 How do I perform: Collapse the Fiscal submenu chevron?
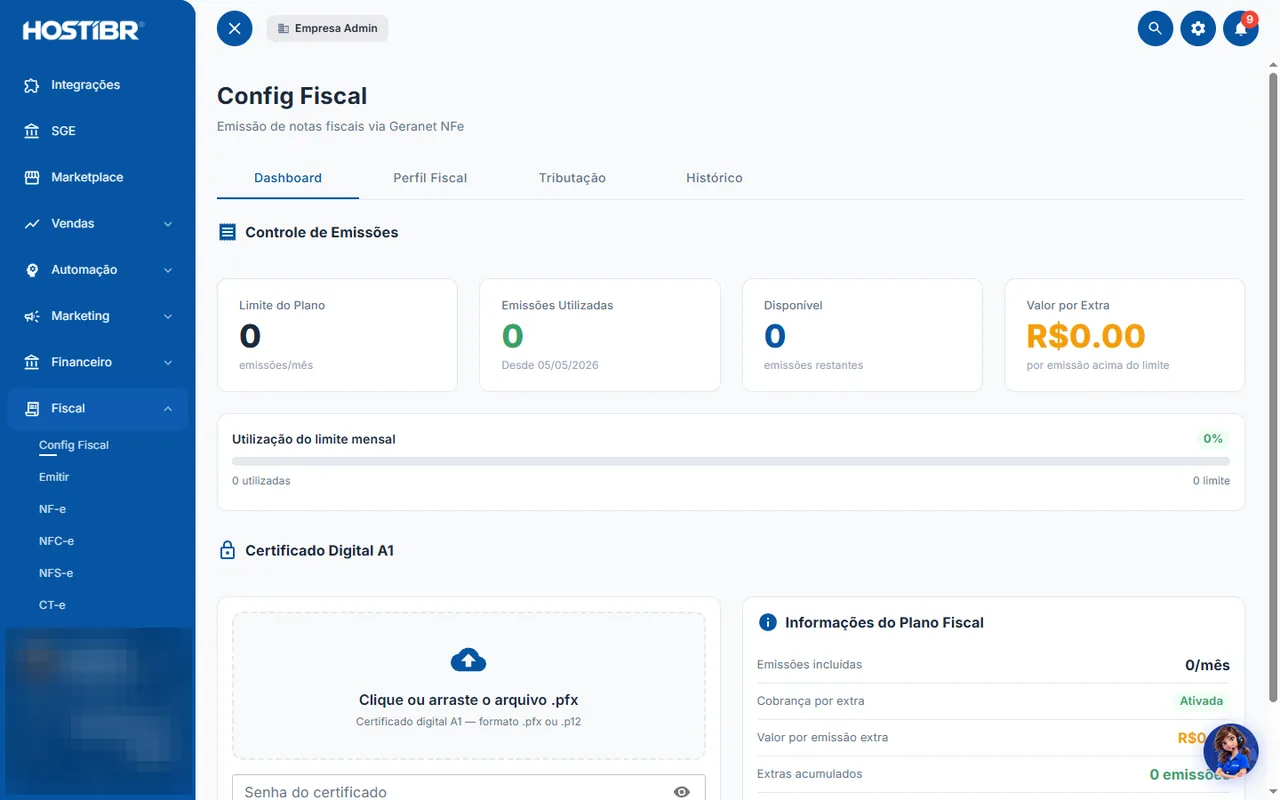click(x=168, y=408)
